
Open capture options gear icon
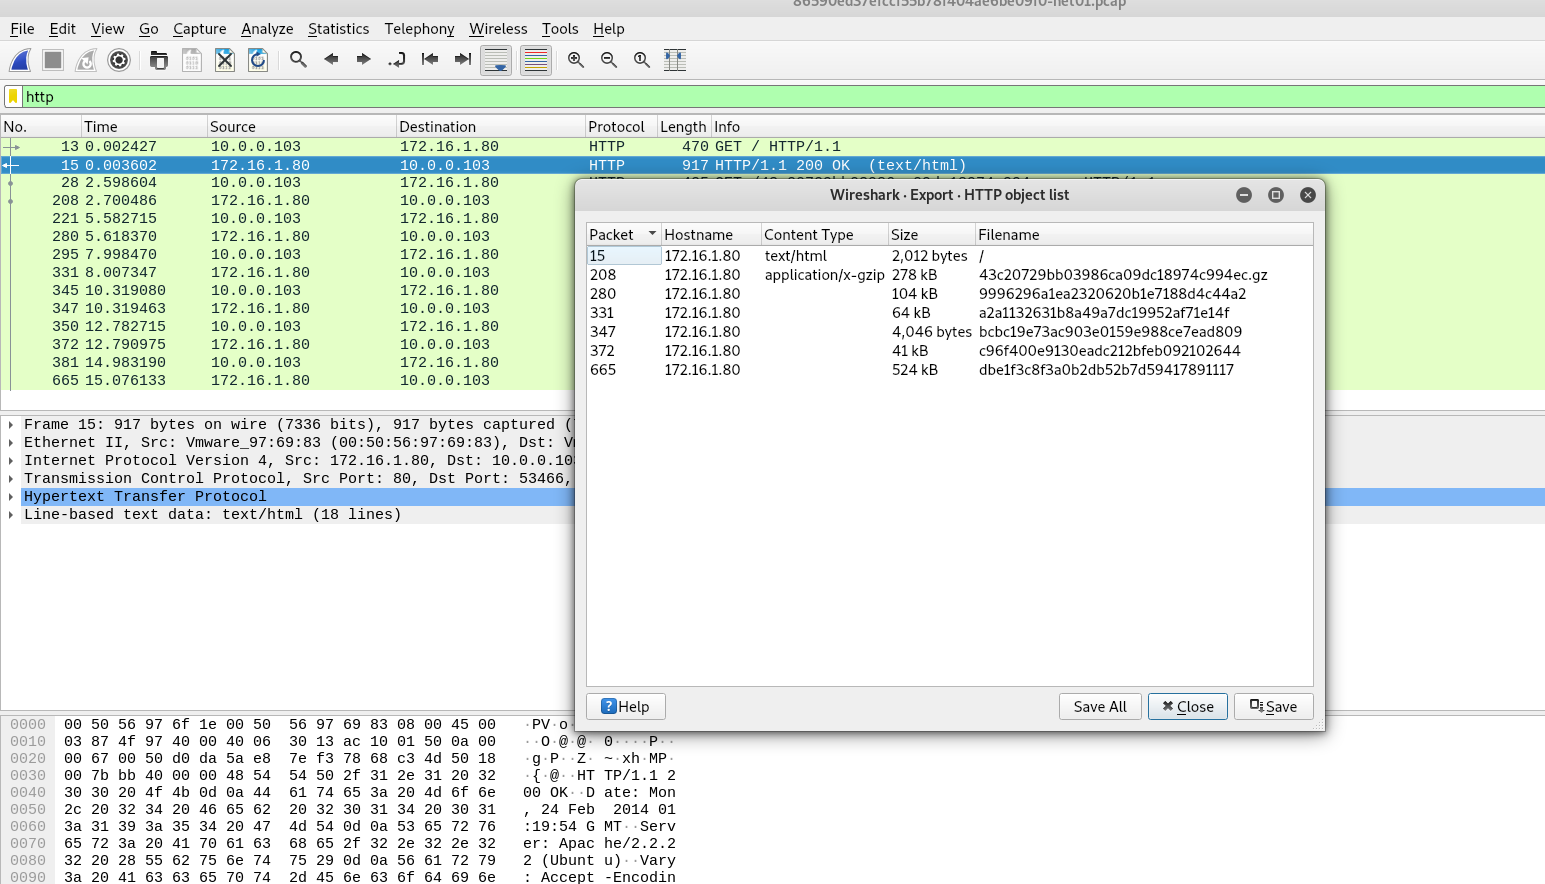tap(119, 60)
